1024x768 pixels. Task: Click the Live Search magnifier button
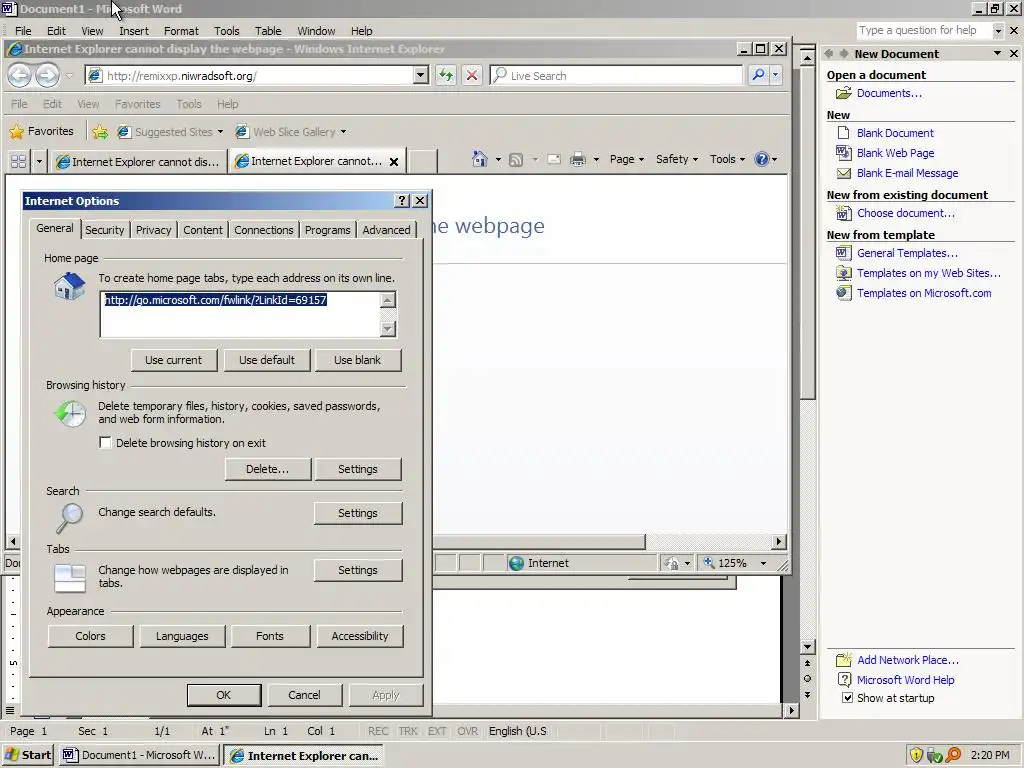click(x=758, y=75)
